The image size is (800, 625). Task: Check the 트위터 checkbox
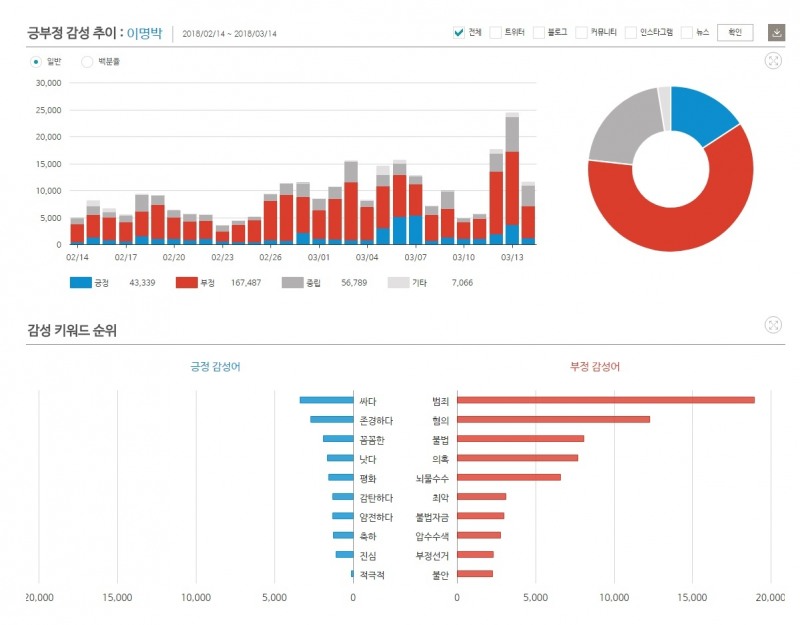[495, 32]
